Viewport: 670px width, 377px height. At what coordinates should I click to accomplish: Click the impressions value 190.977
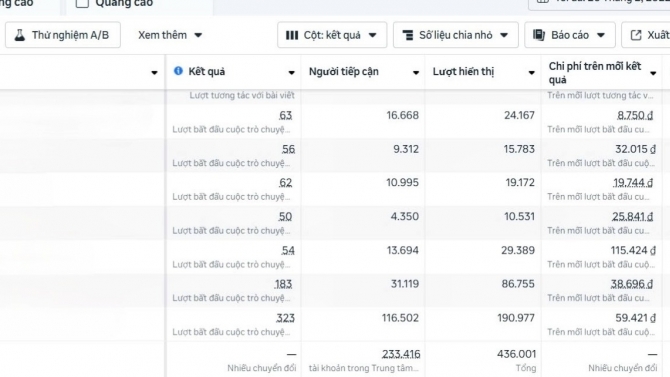pos(516,318)
